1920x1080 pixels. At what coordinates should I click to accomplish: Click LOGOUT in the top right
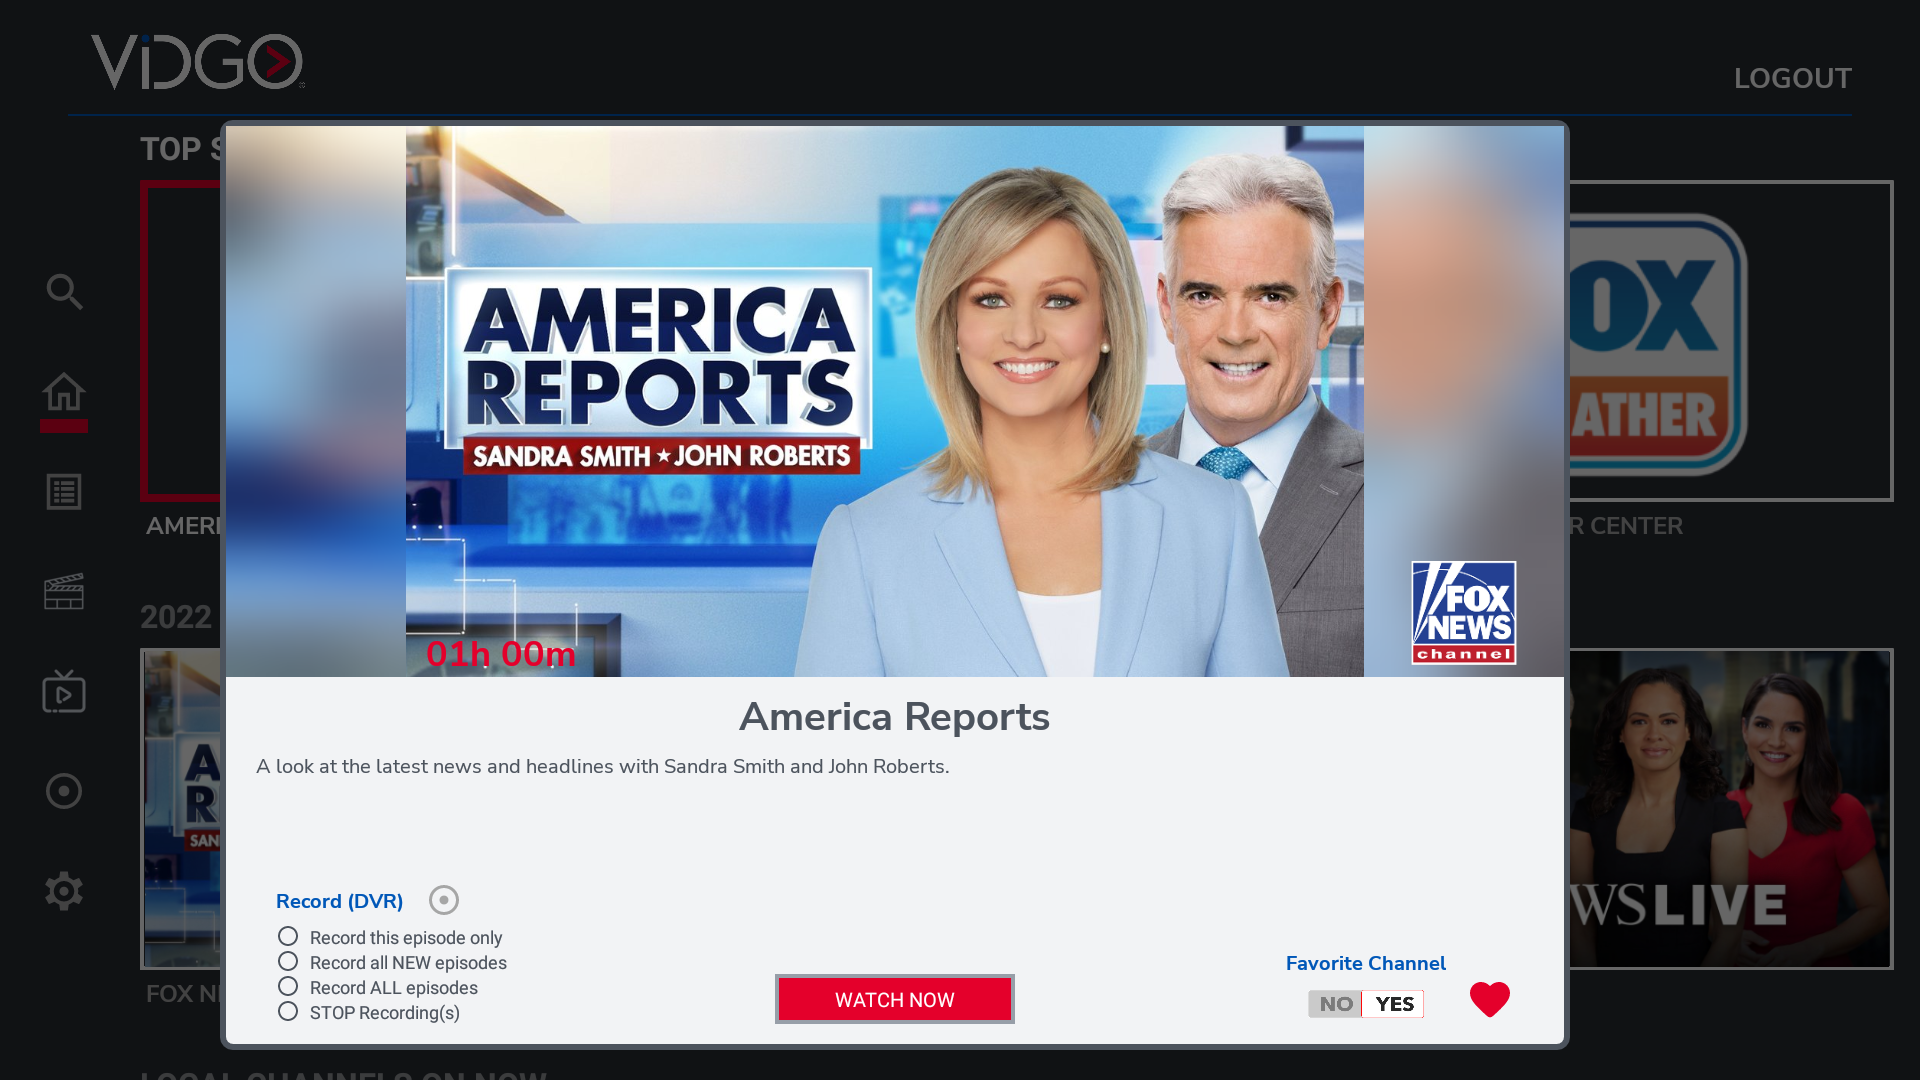click(x=1792, y=79)
